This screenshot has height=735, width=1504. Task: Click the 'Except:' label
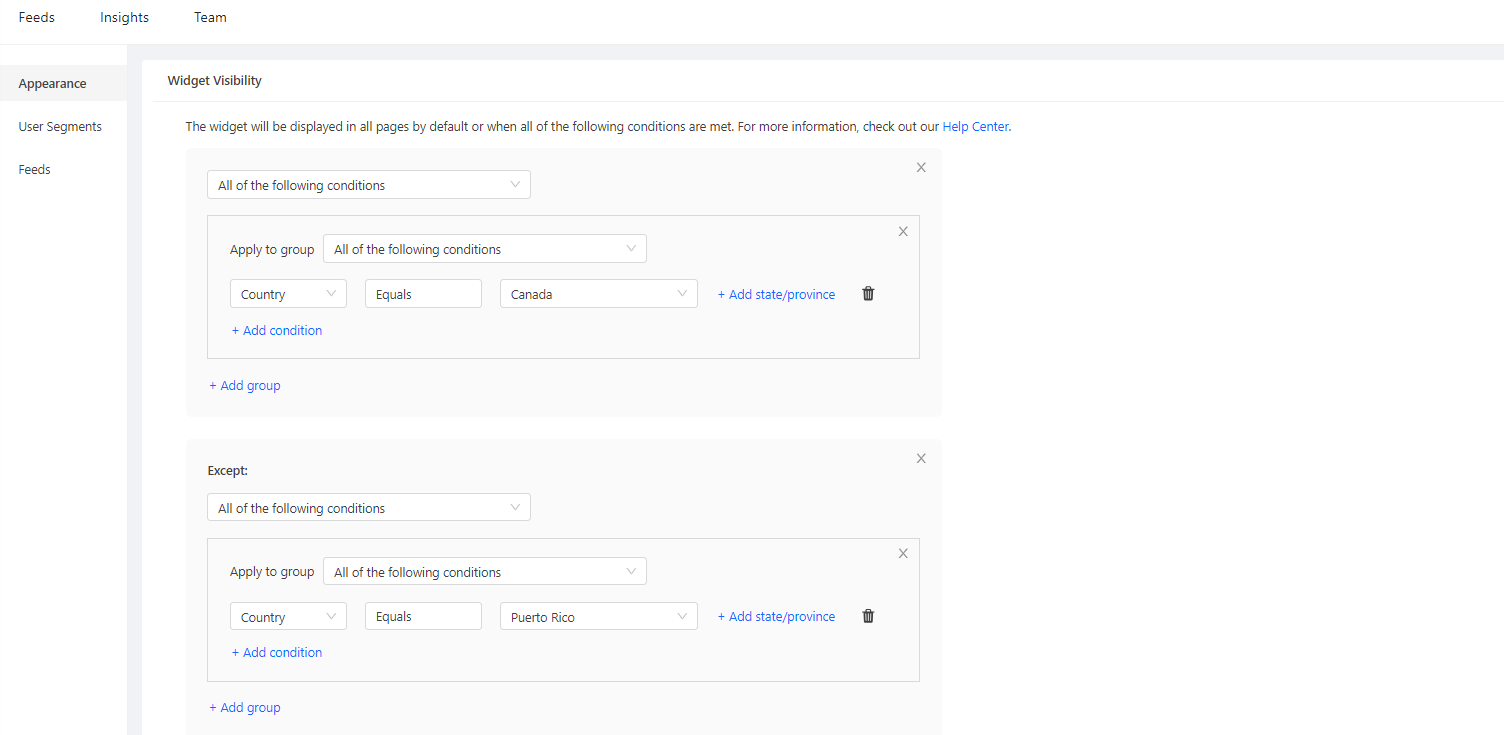tap(227, 469)
